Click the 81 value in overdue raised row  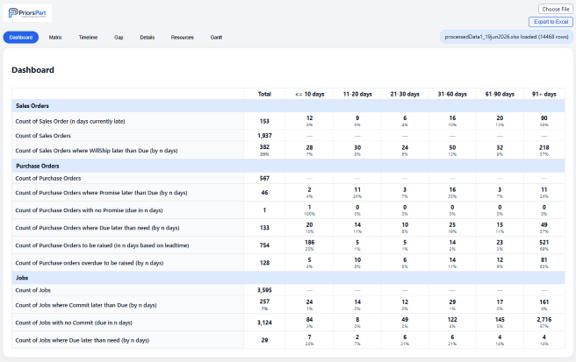point(544,260)
